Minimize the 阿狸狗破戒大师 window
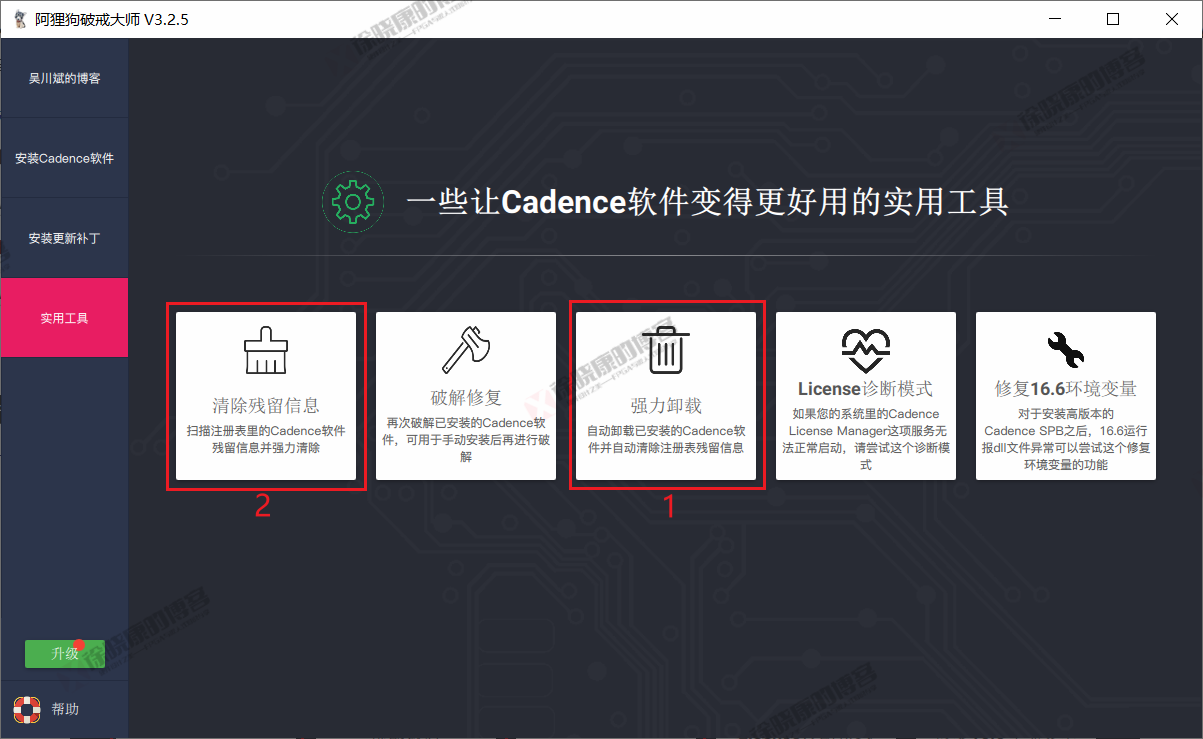1203x739 pixels. coord(1056,19)
